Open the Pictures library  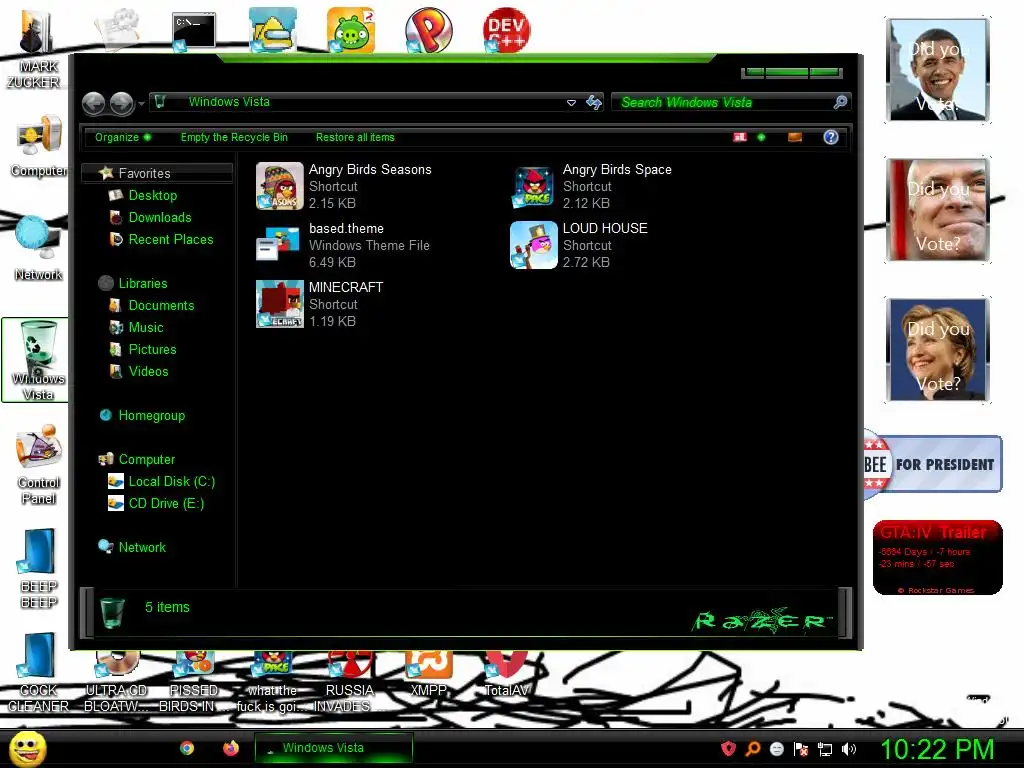point(143,349)
